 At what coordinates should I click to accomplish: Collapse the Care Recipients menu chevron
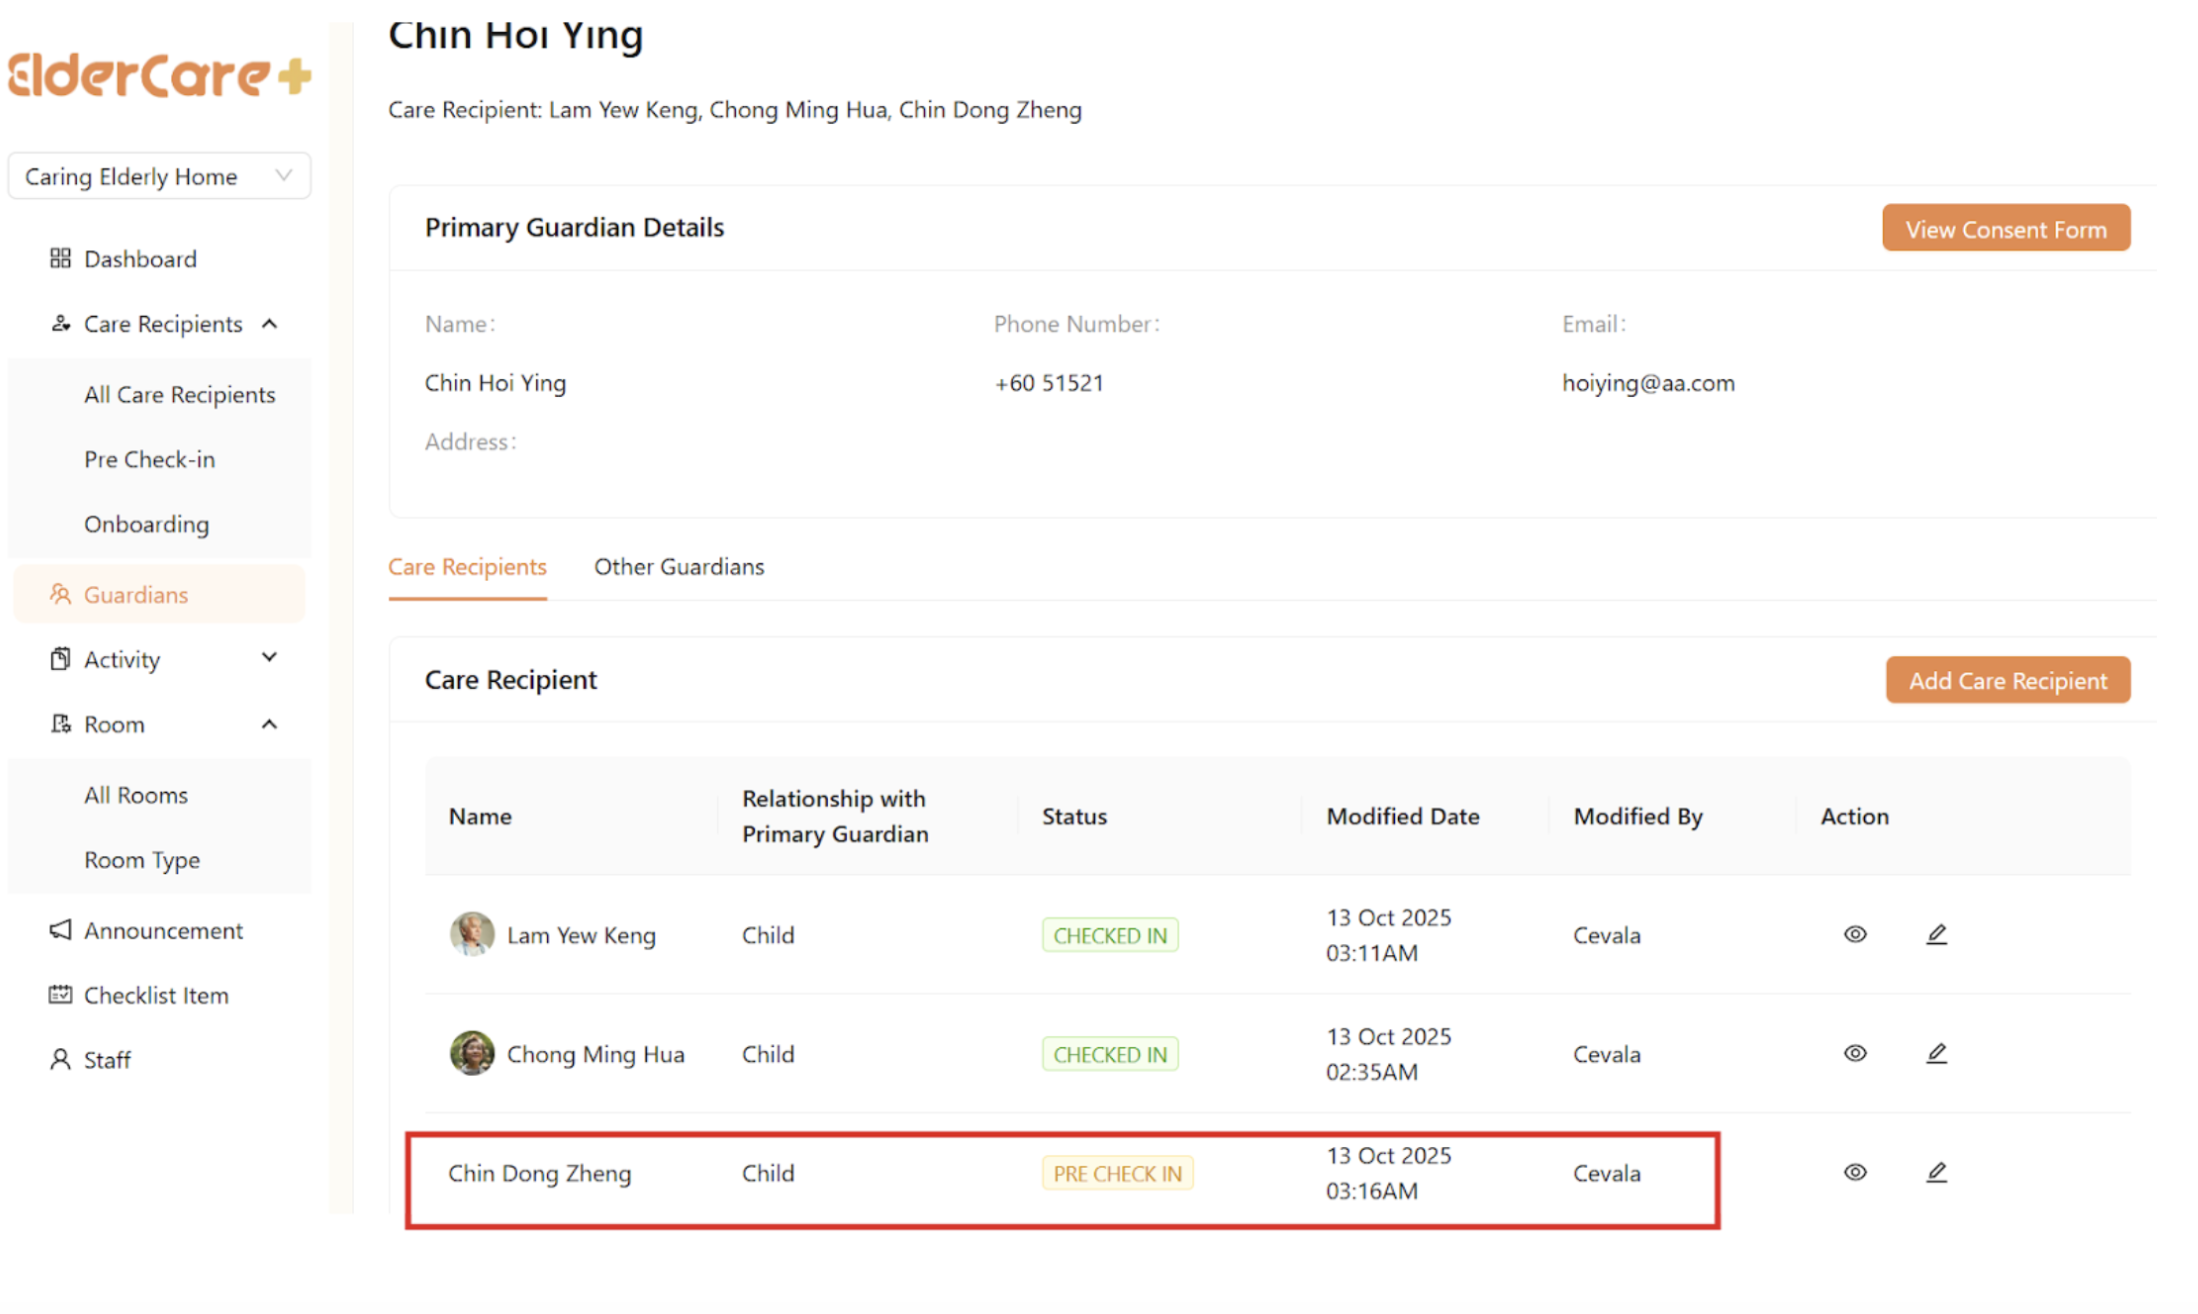[269, 324]
